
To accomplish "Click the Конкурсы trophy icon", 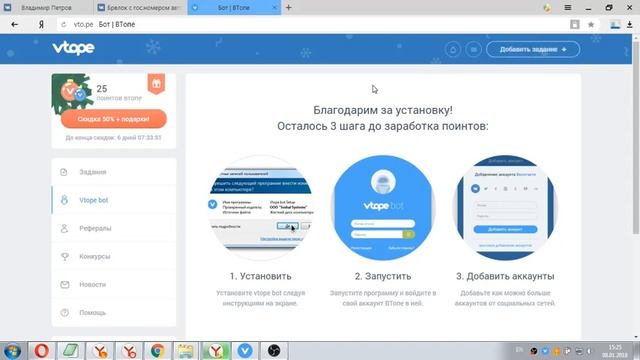I will pos(64,256).
